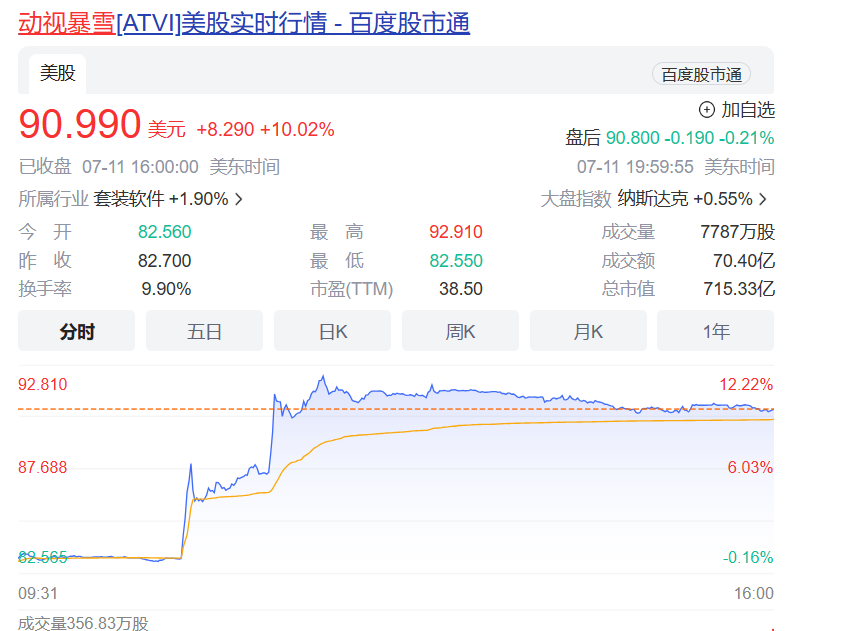This screenshot has width=852, height=631.
Task: Click the 成交额 value 70.40亿
Action: (744, 261)
